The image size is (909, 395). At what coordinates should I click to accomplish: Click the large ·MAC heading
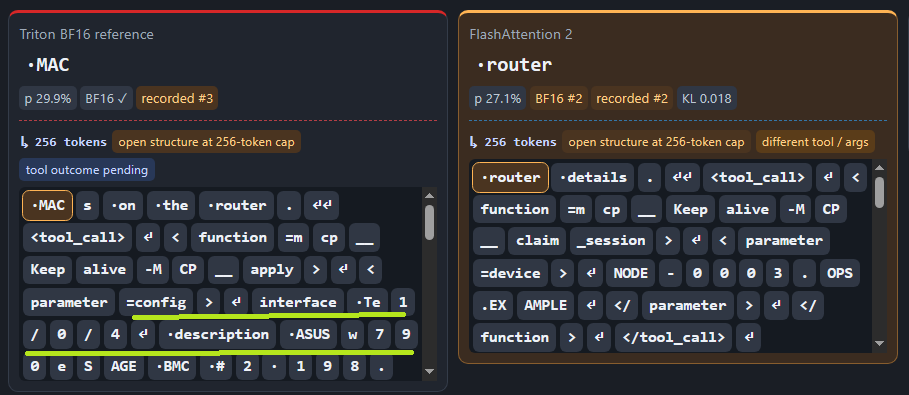tap(49, 65)
